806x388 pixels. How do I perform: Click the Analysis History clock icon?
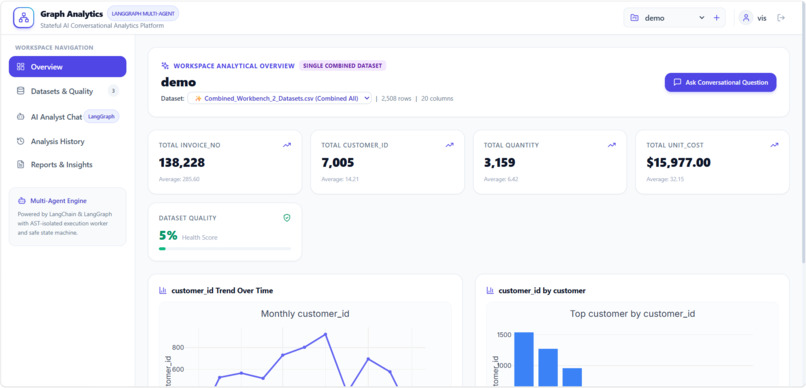click(21, 141)
